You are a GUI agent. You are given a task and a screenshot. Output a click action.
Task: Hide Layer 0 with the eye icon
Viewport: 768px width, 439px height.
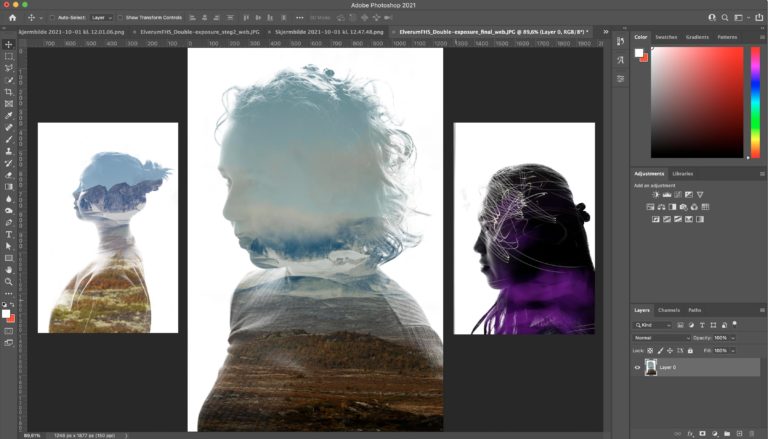coord(638,368)
